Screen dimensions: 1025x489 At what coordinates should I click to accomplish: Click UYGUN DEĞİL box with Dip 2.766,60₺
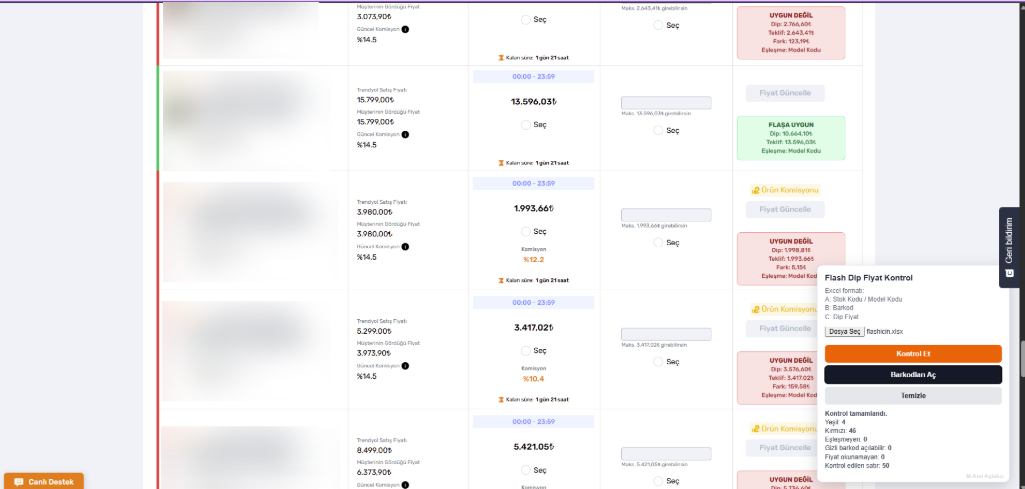(x=790, y=33)
